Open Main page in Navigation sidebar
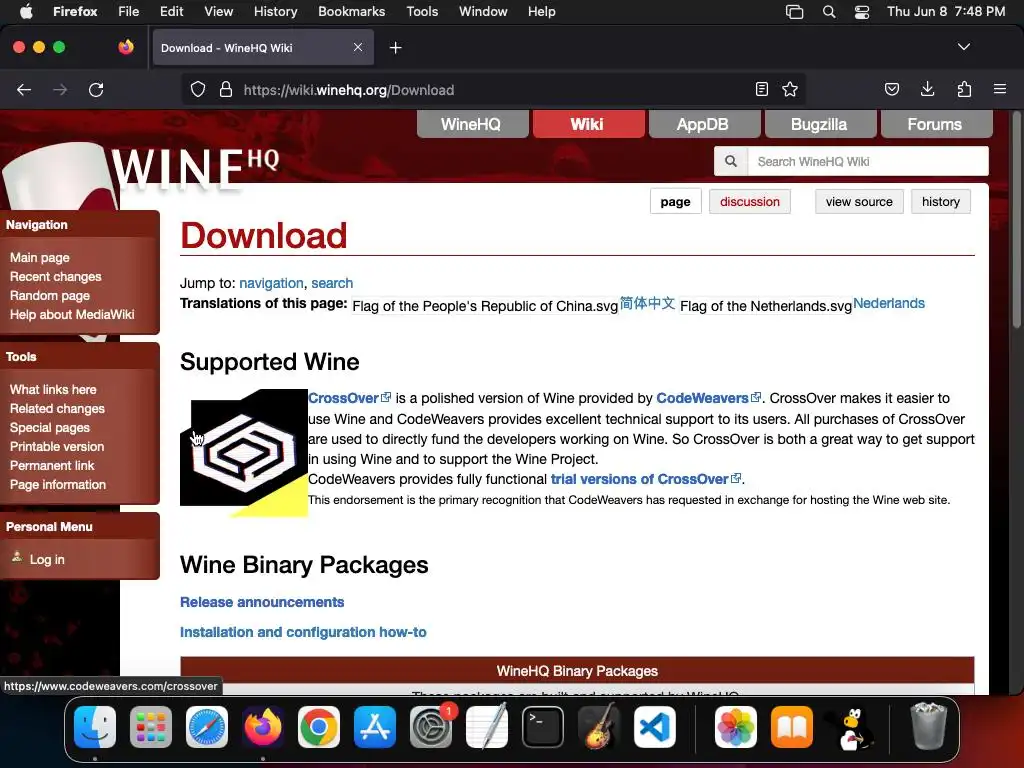Screen dimensions: 1024x768 click(39, 257)
